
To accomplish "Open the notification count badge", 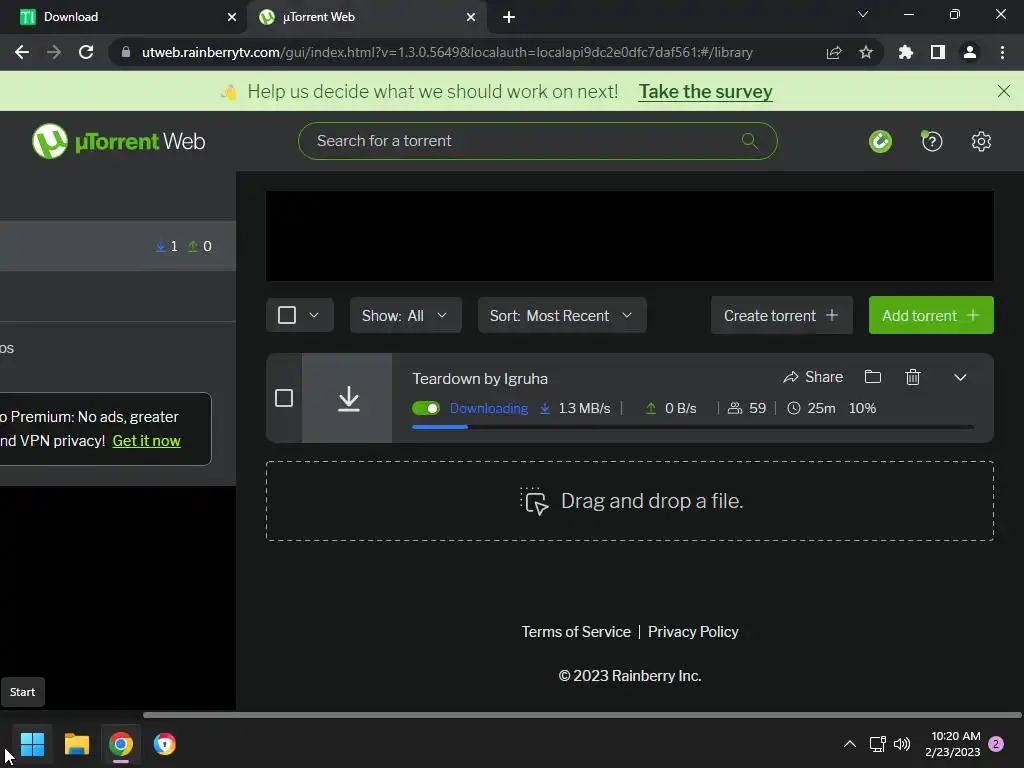I will (996, 744).
